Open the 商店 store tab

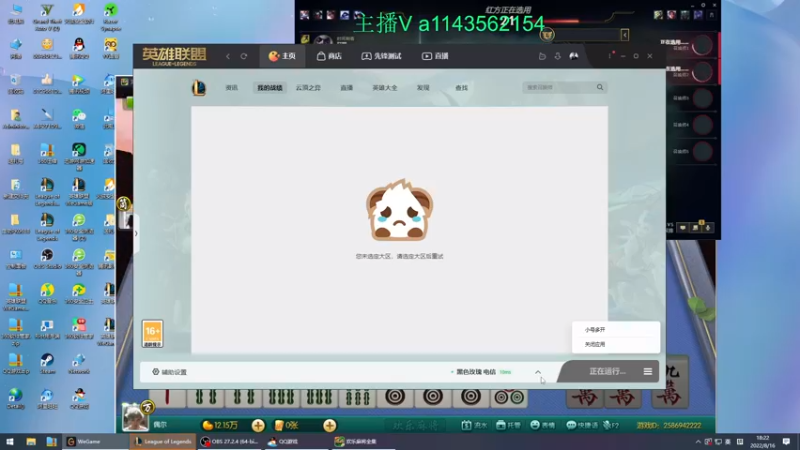329,56
